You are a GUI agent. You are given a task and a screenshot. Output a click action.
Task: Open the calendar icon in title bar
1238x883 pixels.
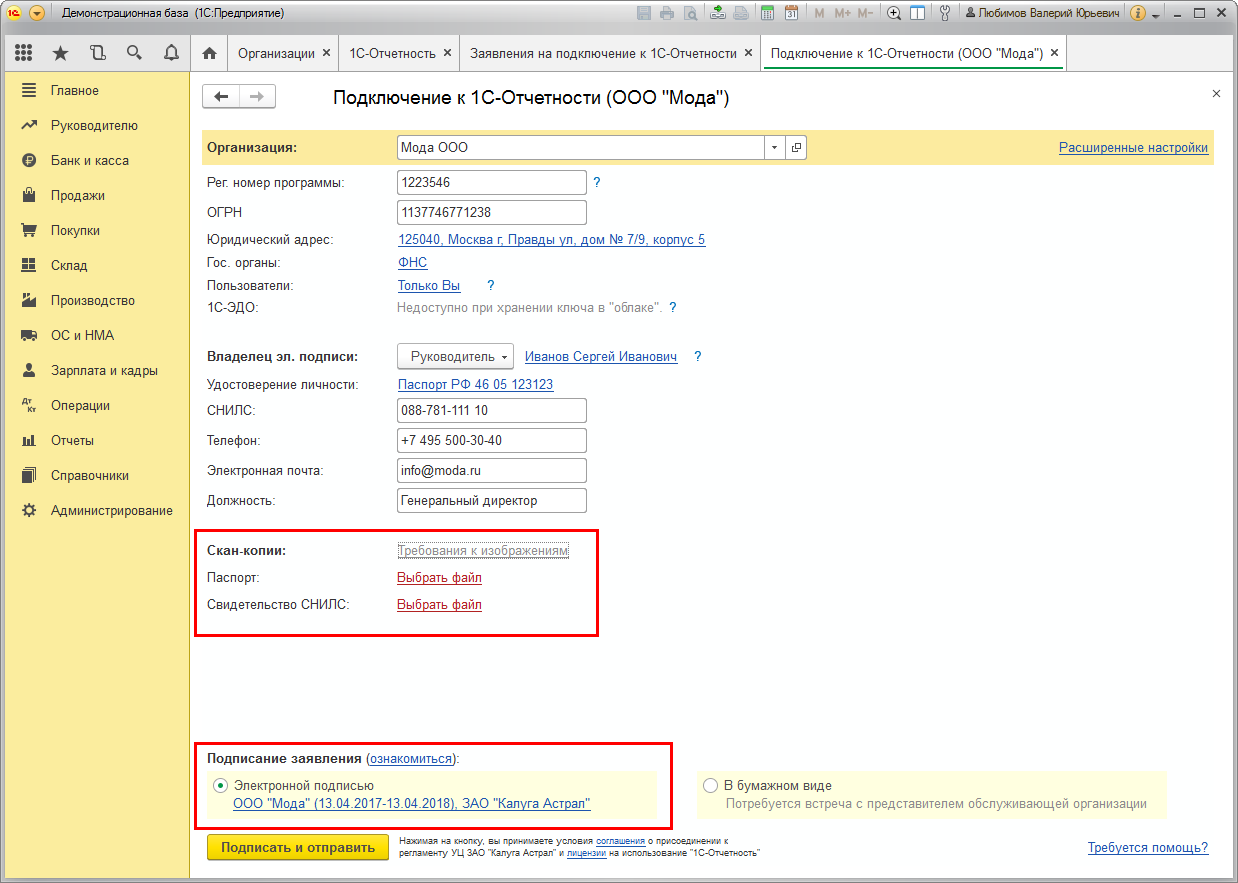pyautogui.click(x=791, y=13)
